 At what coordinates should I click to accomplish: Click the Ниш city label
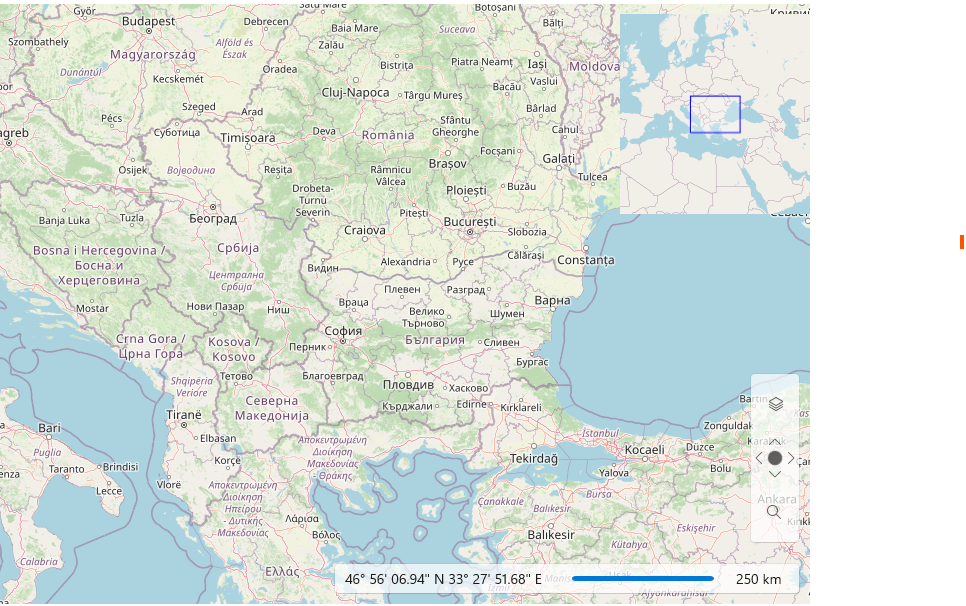click(x=278, y=310)
